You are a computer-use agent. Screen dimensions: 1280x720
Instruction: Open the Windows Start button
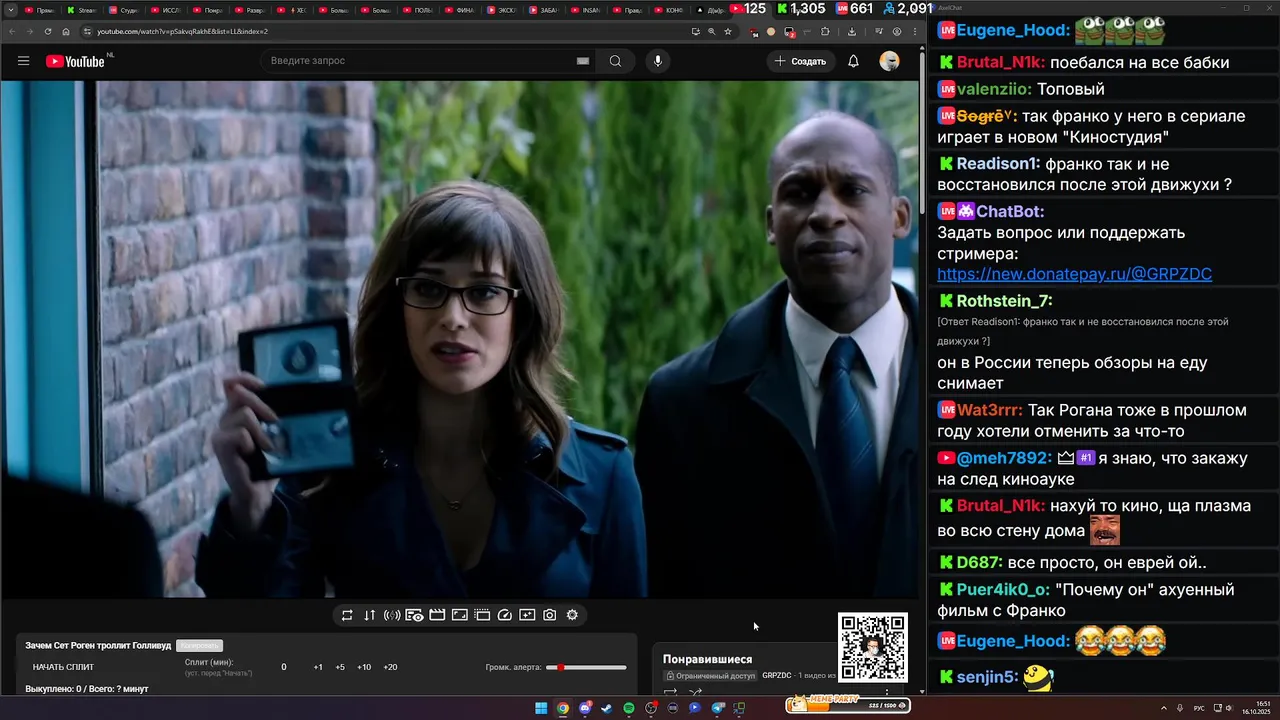(541, 708)
